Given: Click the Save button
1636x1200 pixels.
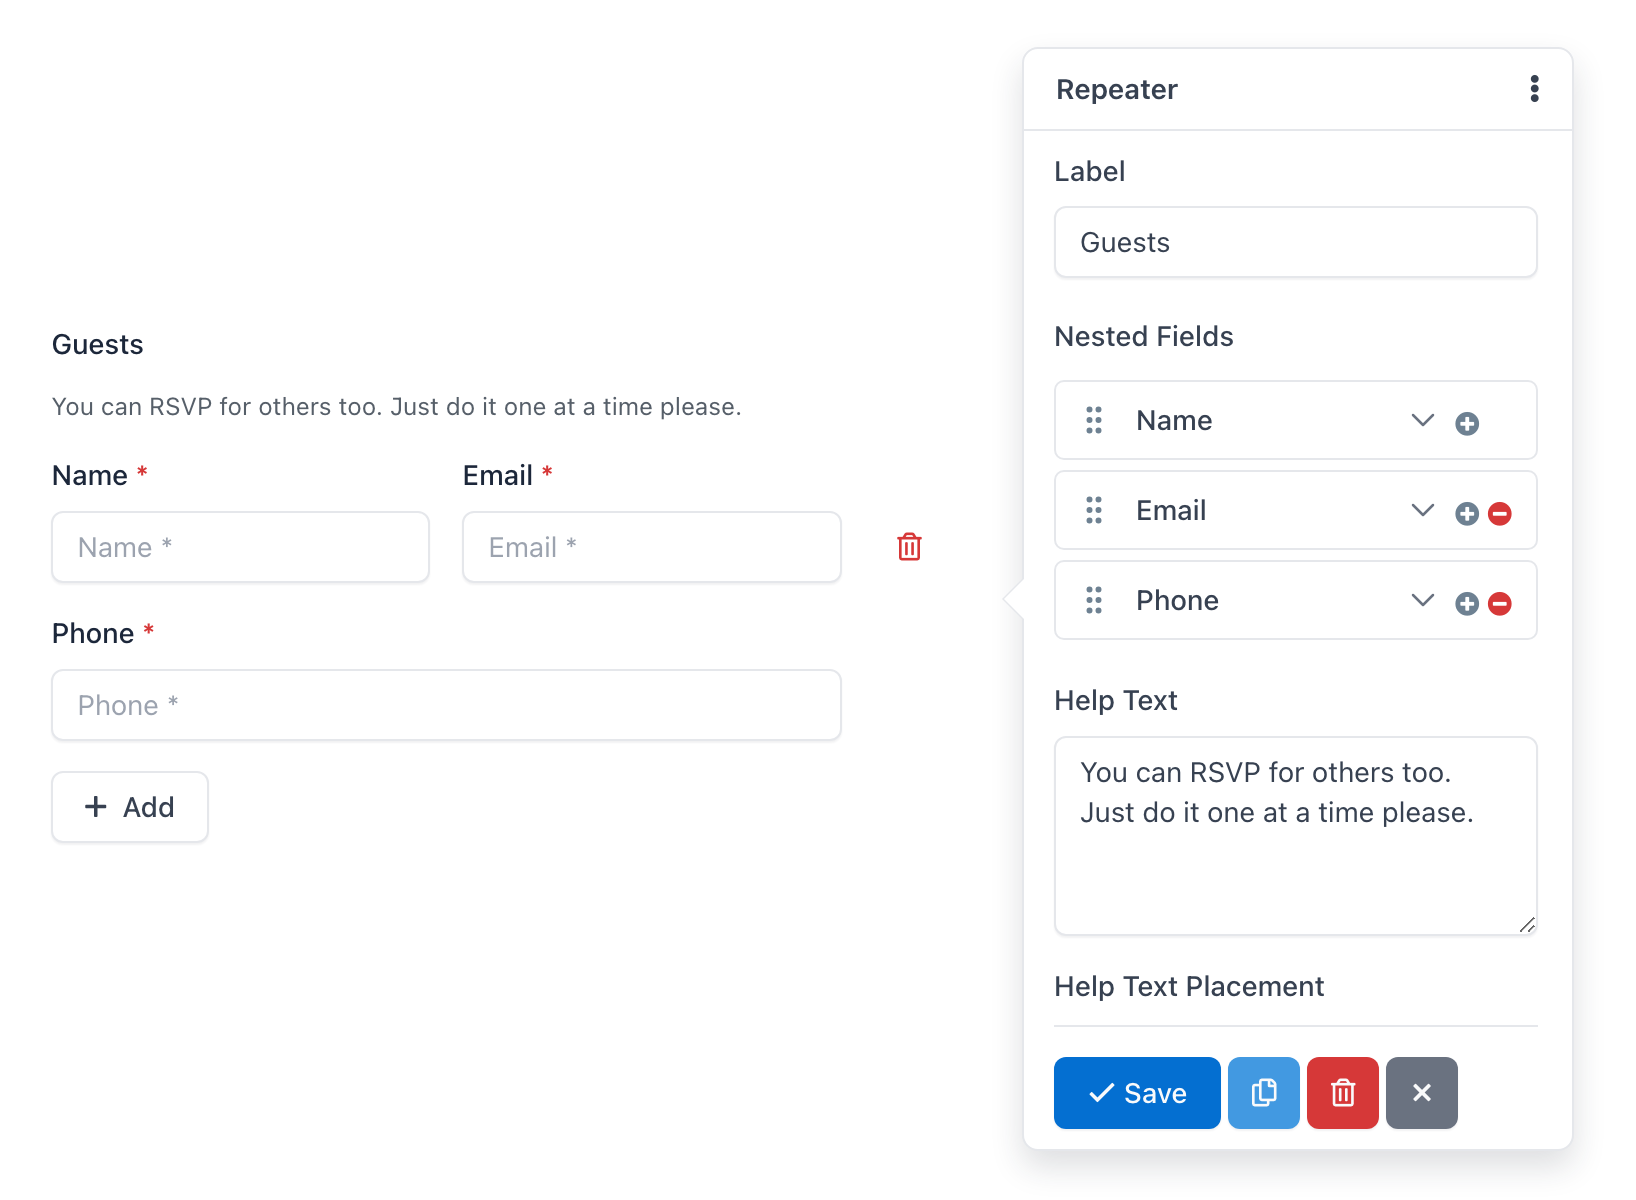Looking at the screenshot, I should 1137,1093.
